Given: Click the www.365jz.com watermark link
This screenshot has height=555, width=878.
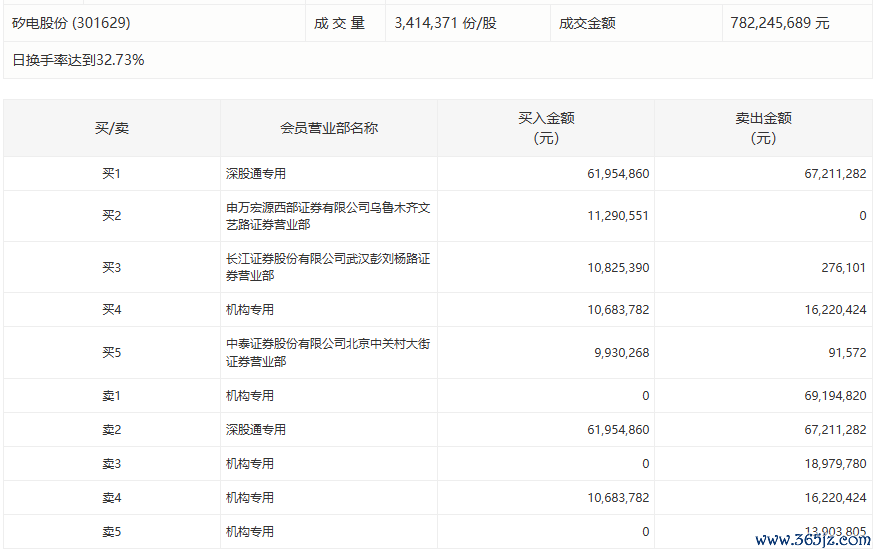Looking at the screenshot, I should click(812, 540).
